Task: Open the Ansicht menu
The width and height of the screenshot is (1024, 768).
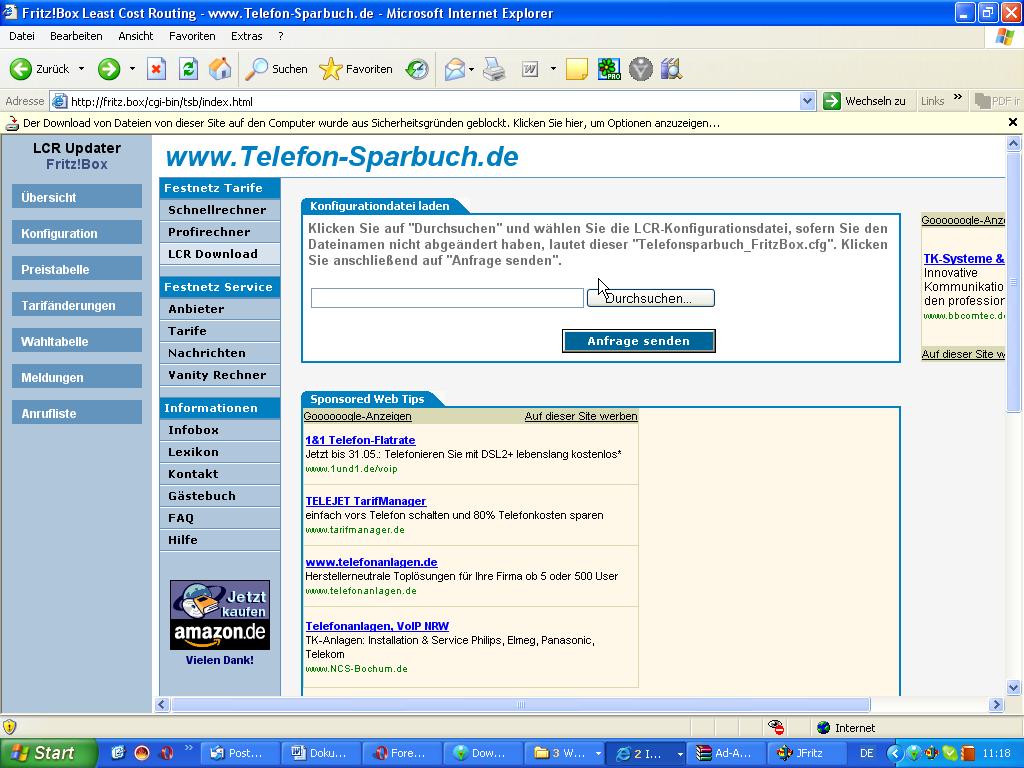Action: (x=136, y=36)
